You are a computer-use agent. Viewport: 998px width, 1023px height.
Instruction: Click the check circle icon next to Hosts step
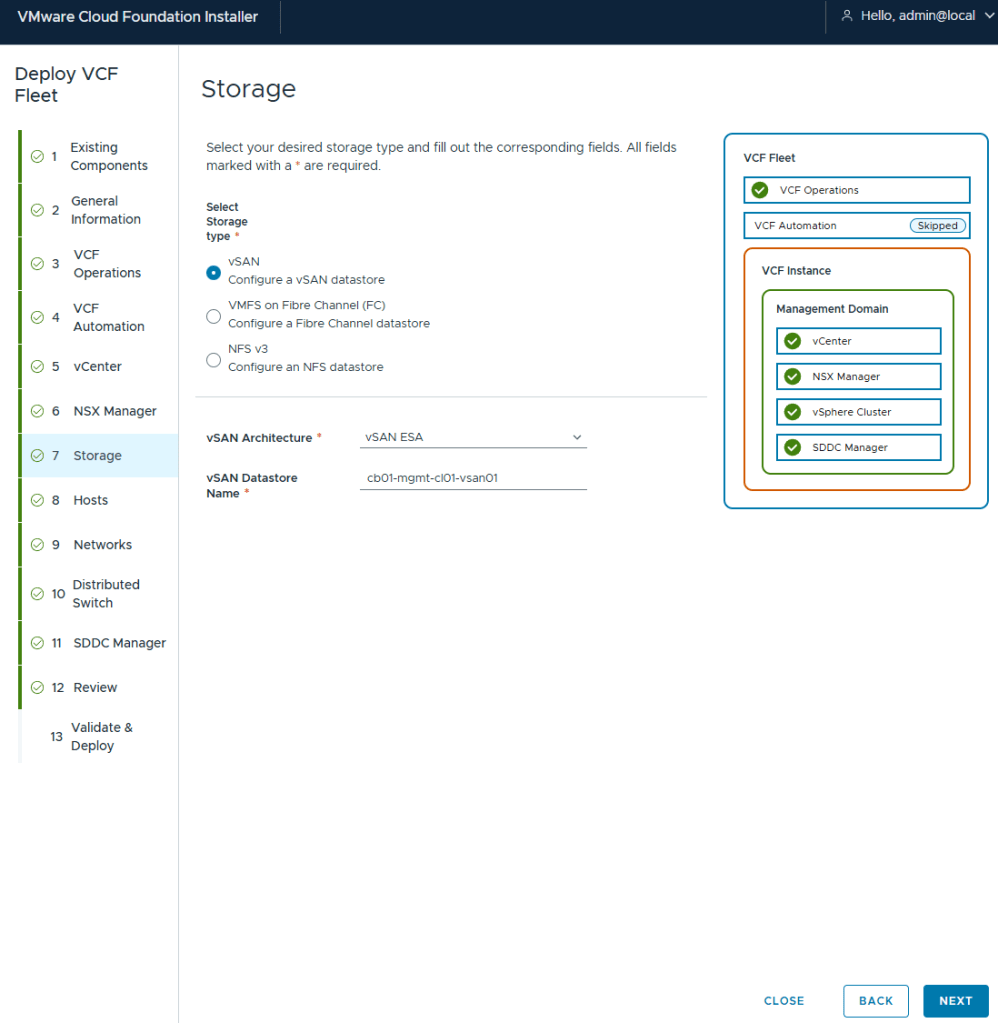[x=37, y=500]
